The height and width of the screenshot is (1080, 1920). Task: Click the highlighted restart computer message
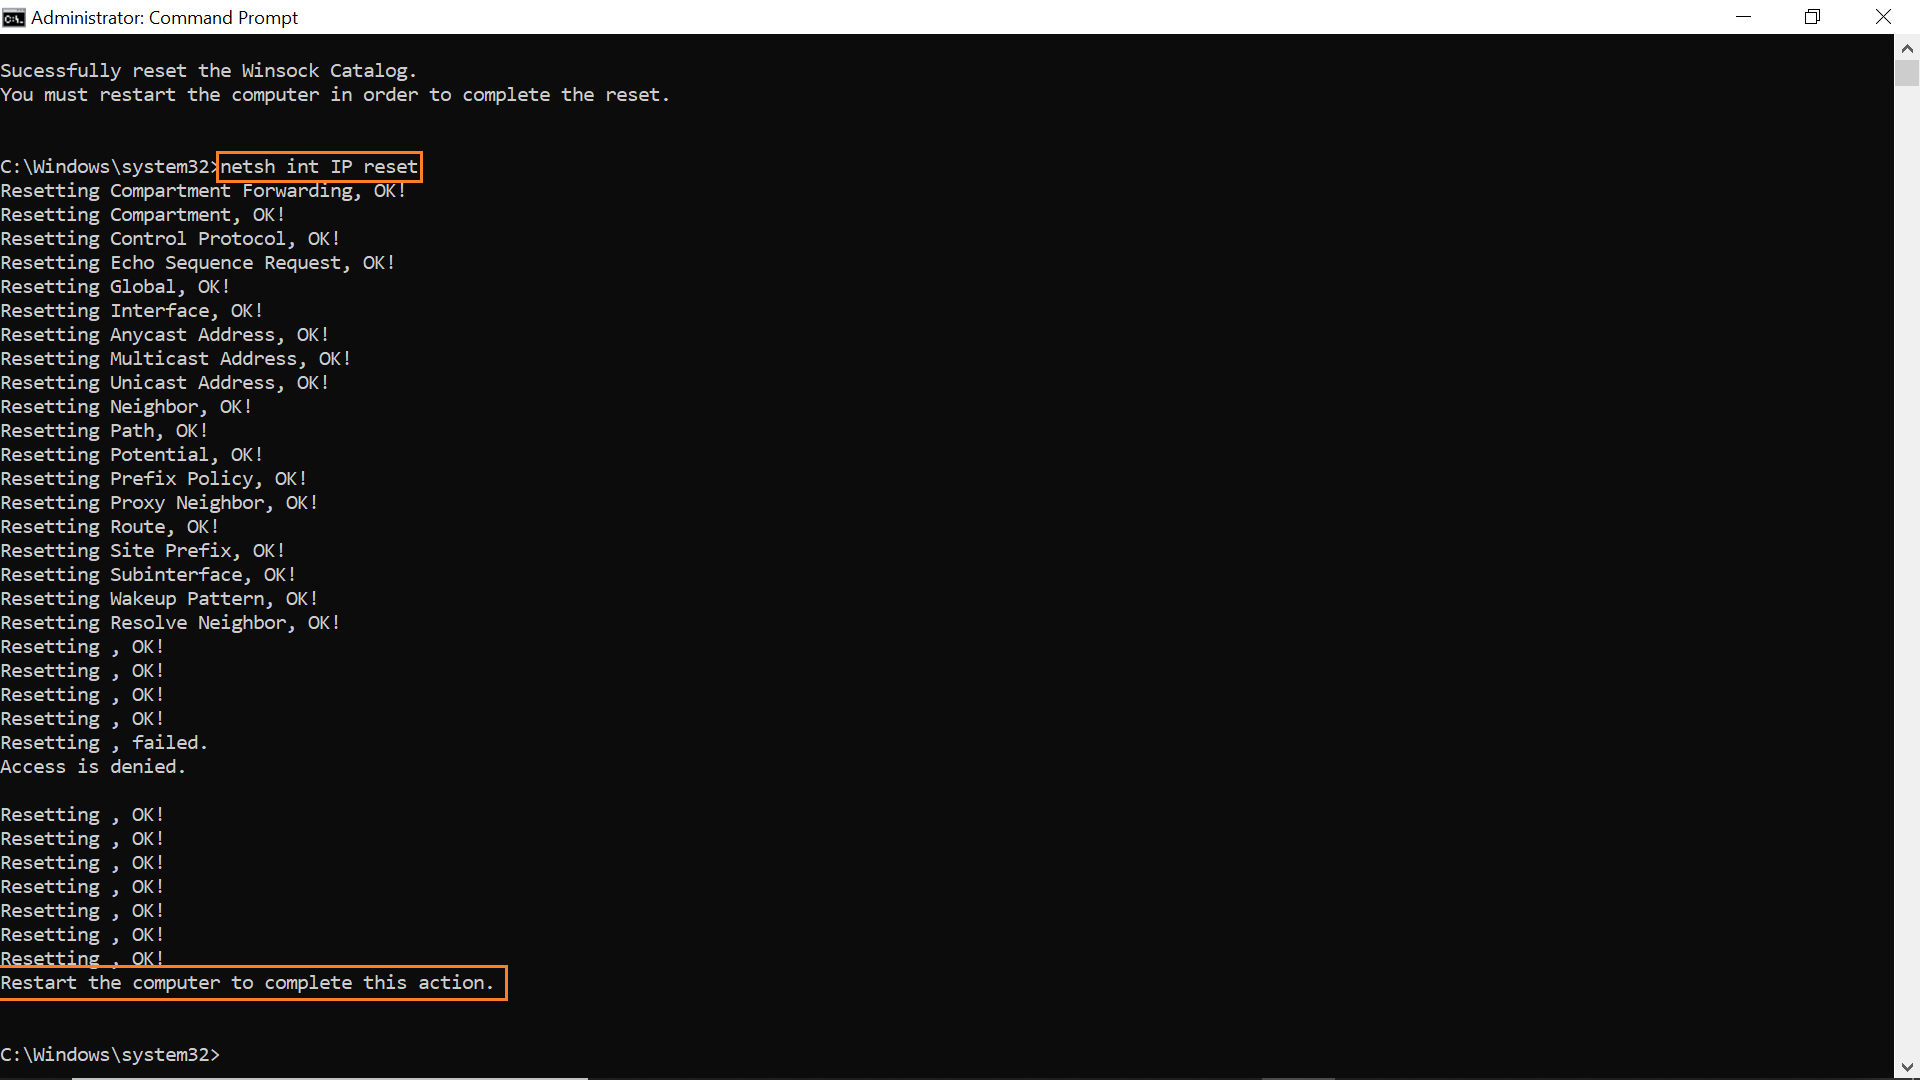click(x=248, y=982)
